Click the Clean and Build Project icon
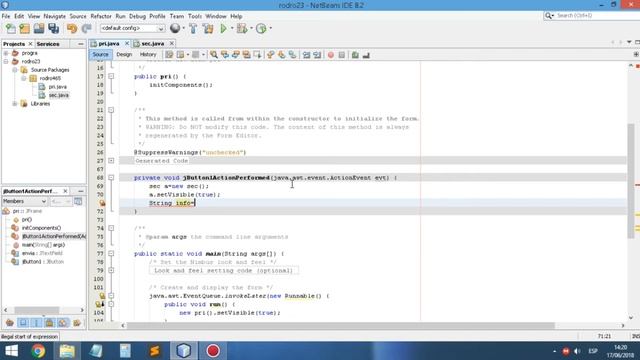This screenshot has height=360, width=640. tap(208, 29)
